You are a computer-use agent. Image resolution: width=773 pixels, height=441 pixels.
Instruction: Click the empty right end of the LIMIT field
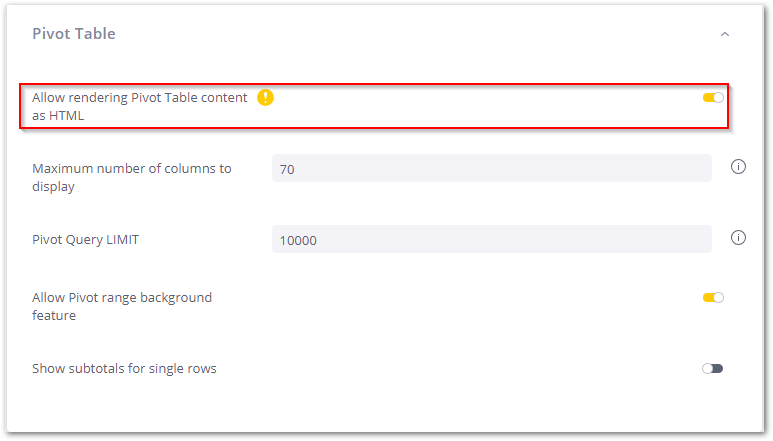point(680,240)
